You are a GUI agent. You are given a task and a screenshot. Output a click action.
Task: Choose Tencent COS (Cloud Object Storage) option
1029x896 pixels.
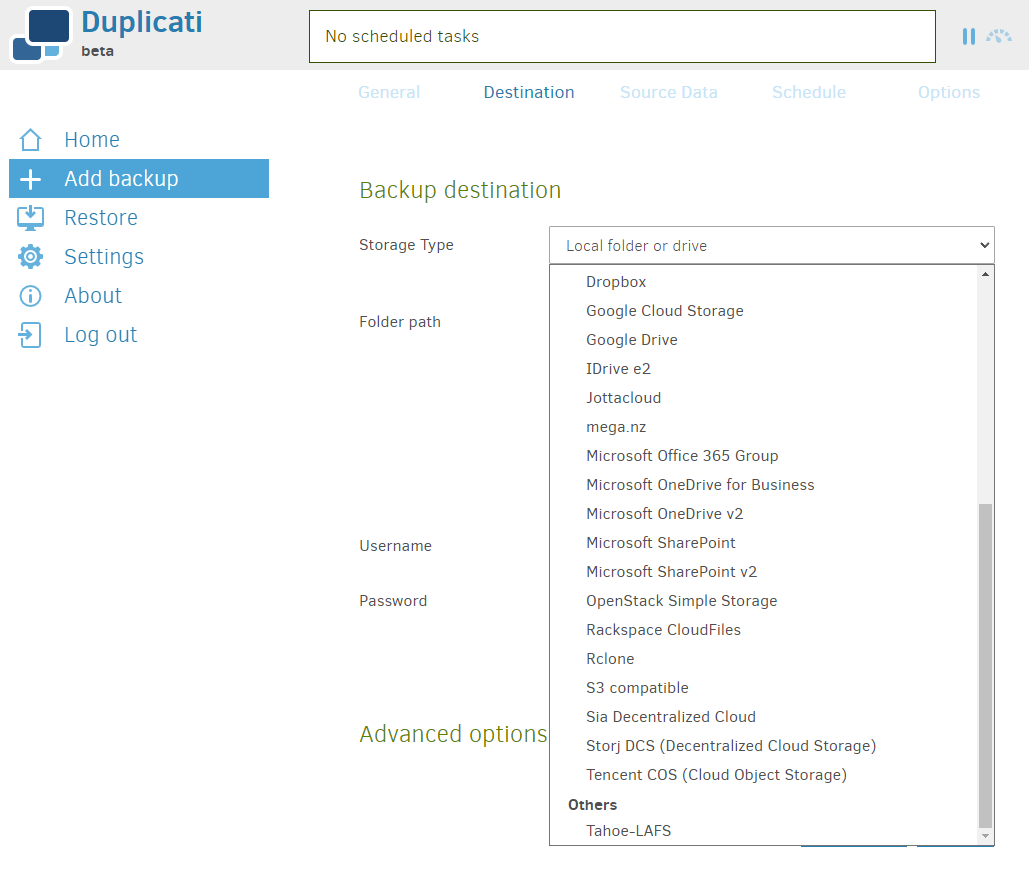pos(763,775)
